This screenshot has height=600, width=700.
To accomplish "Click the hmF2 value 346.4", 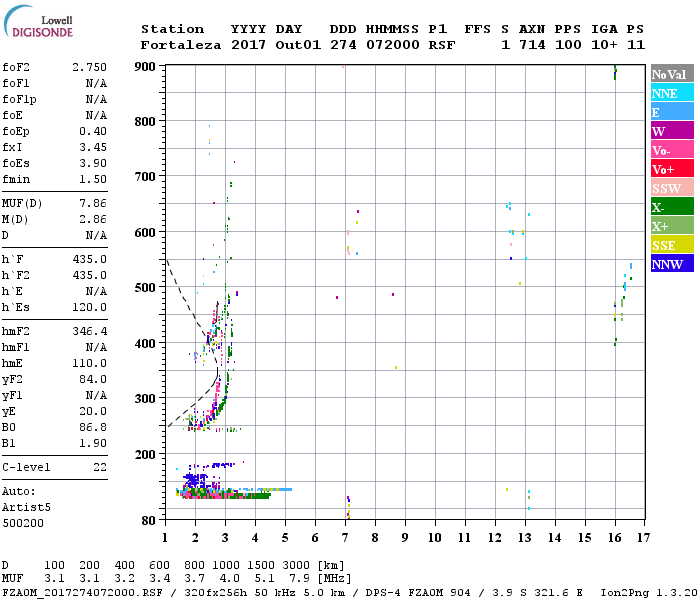I will pyautogui.click(x=89, y=331).
